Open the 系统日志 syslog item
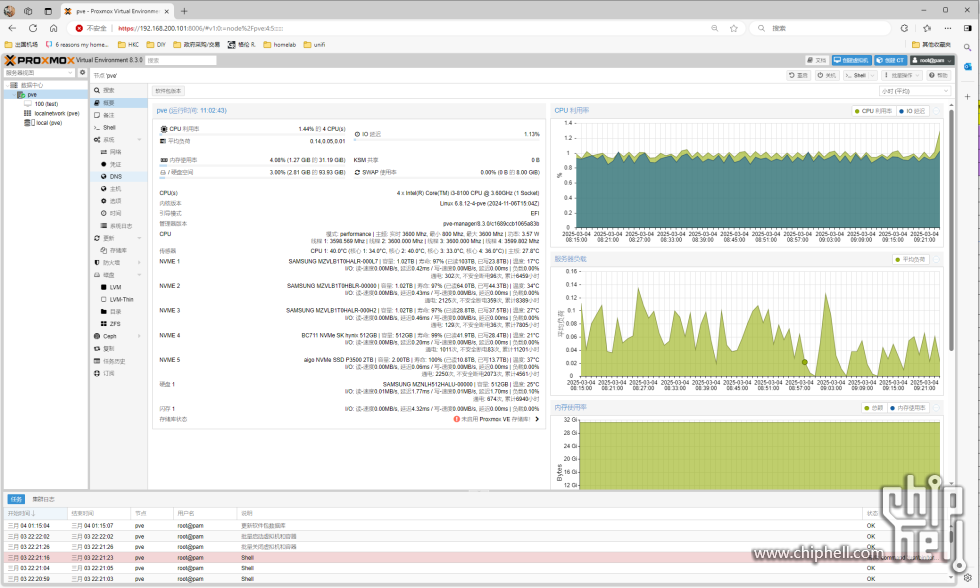Viewport: 980px width, 588px height. click(119, 226)
